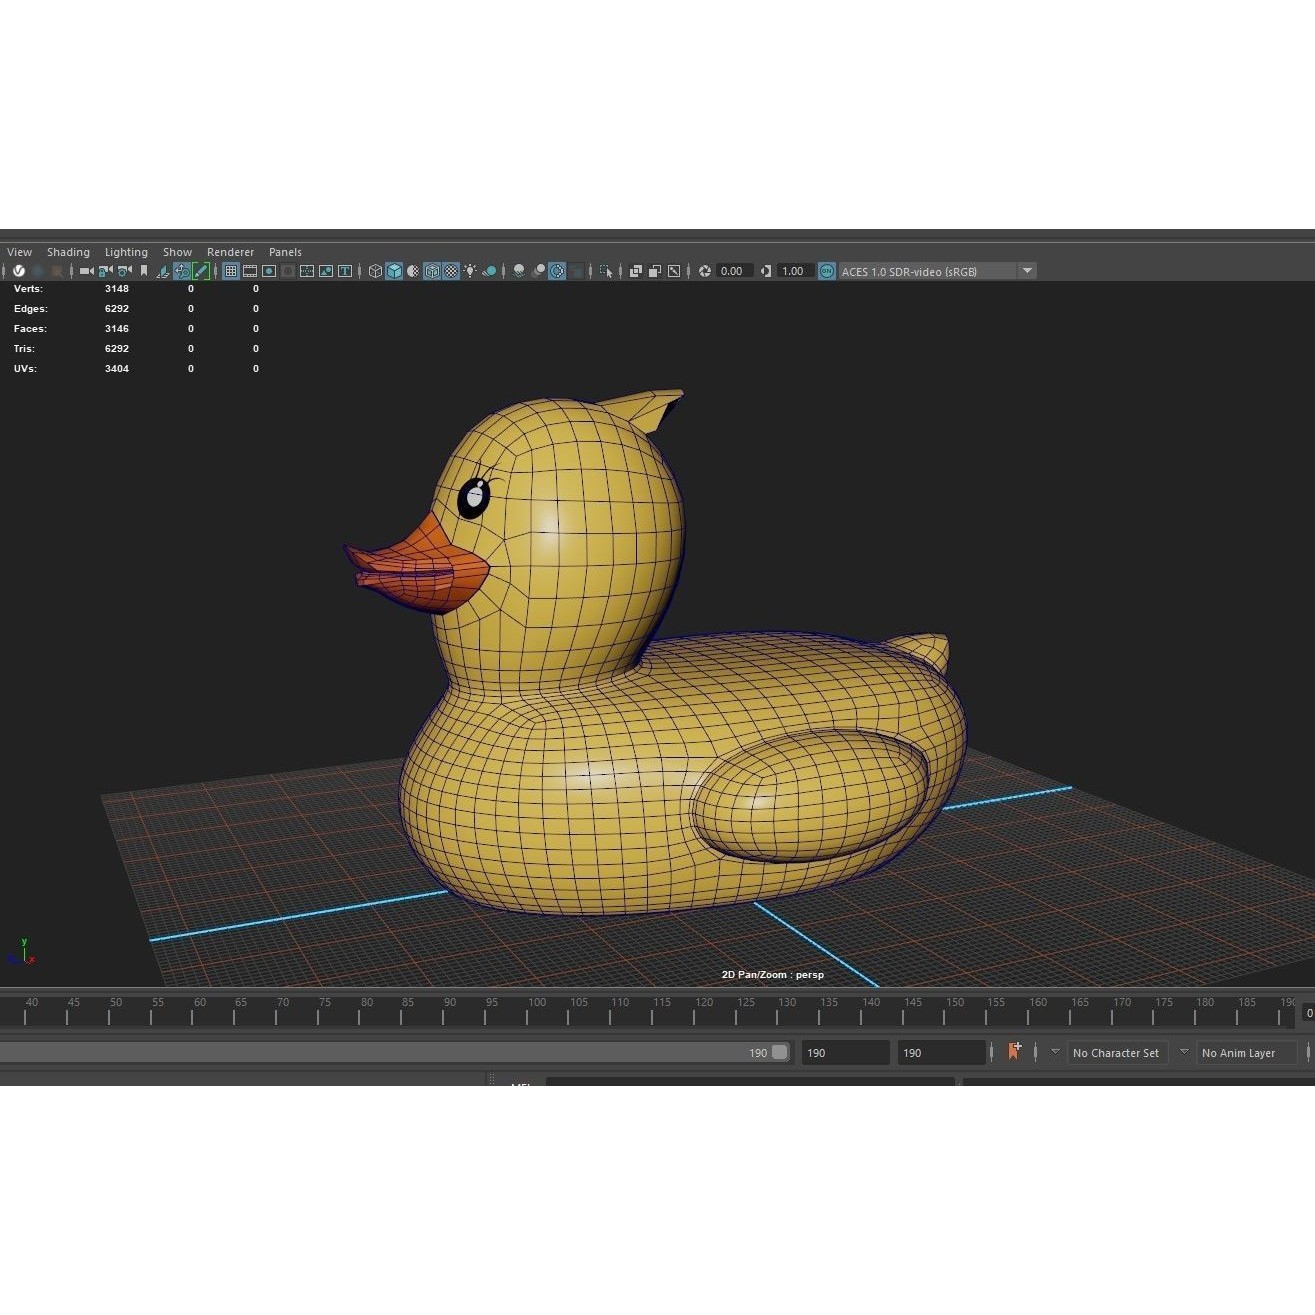Open the No Anim Layer dropdown

pyautogui.click(x=1246, y=1052)
